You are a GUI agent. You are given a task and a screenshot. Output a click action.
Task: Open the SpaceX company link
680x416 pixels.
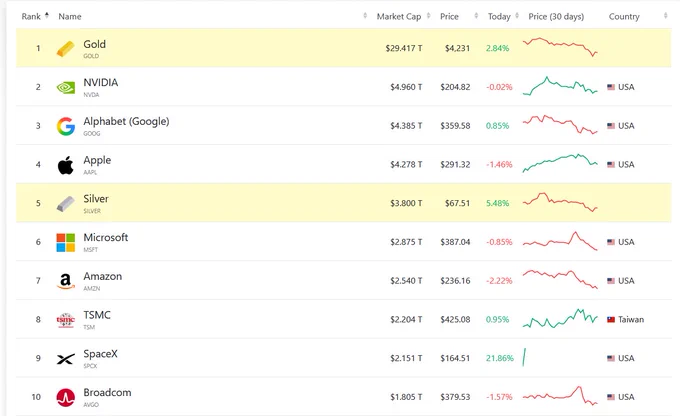click(x=100, y=354)
